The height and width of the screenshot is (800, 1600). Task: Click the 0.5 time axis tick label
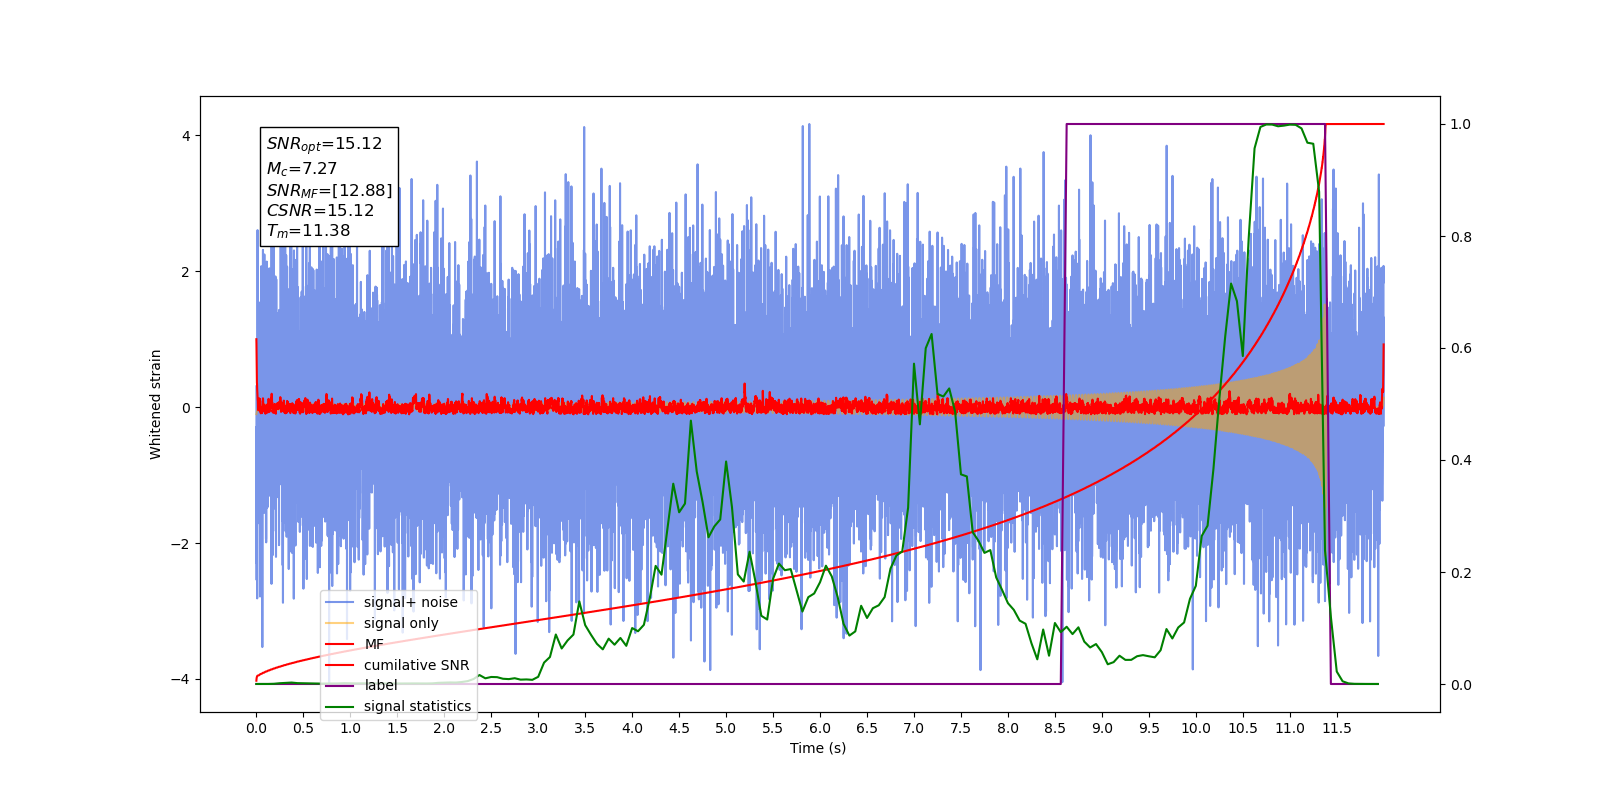click(303, 728)
